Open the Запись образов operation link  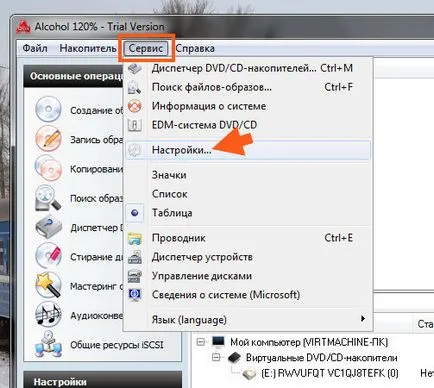pos(96,139)
